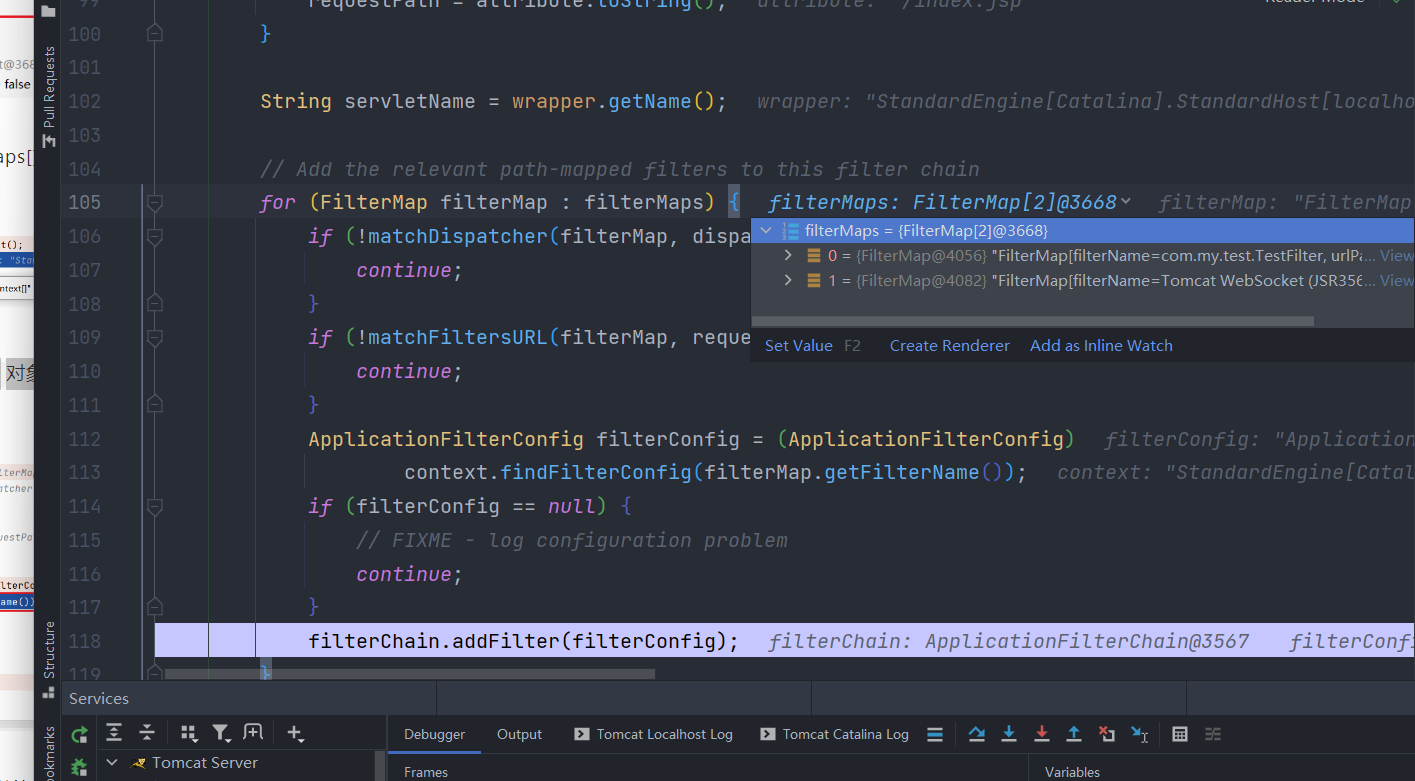Click the Step Over debugger icon
This screenshot has width=1415, height=781.
pyautogui.click(x=977, y=734)
